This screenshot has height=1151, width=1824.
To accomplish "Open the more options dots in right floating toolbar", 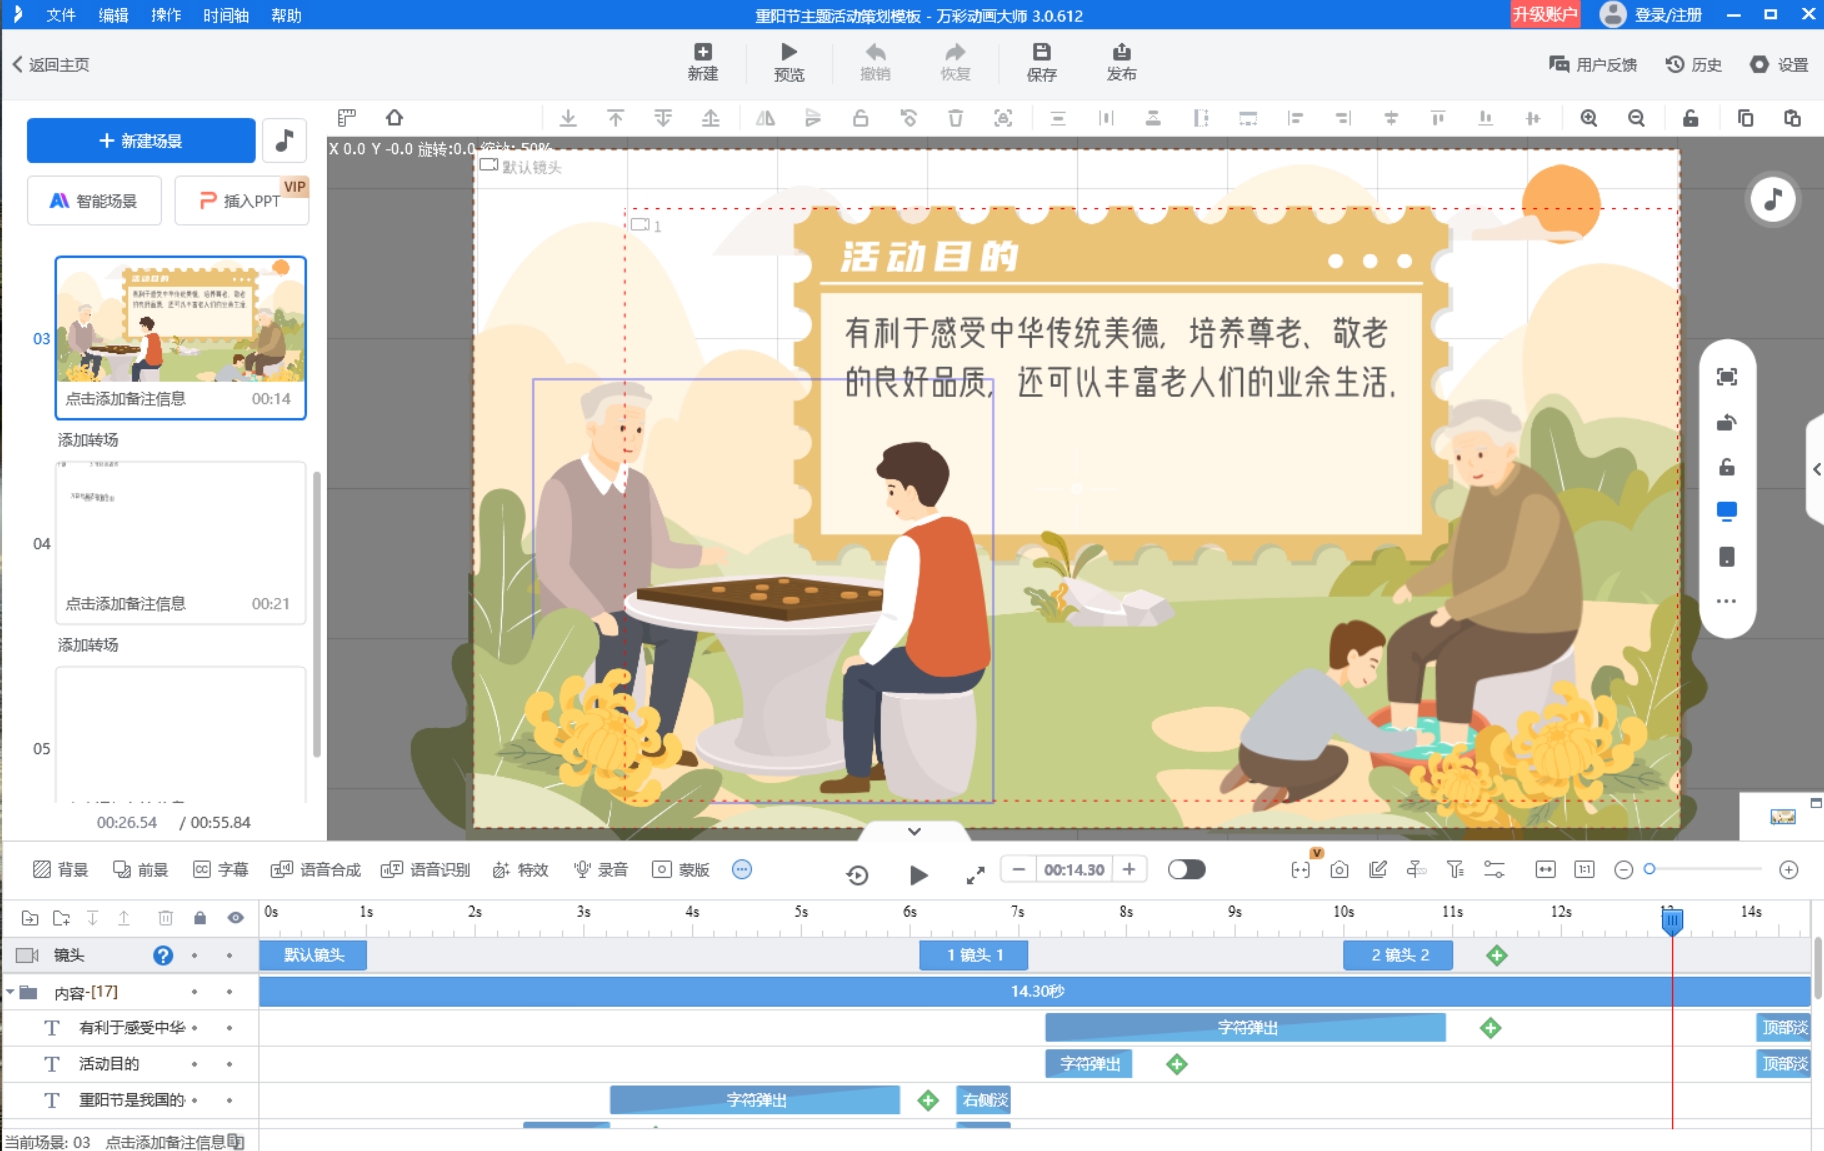I will [1727, 601].
